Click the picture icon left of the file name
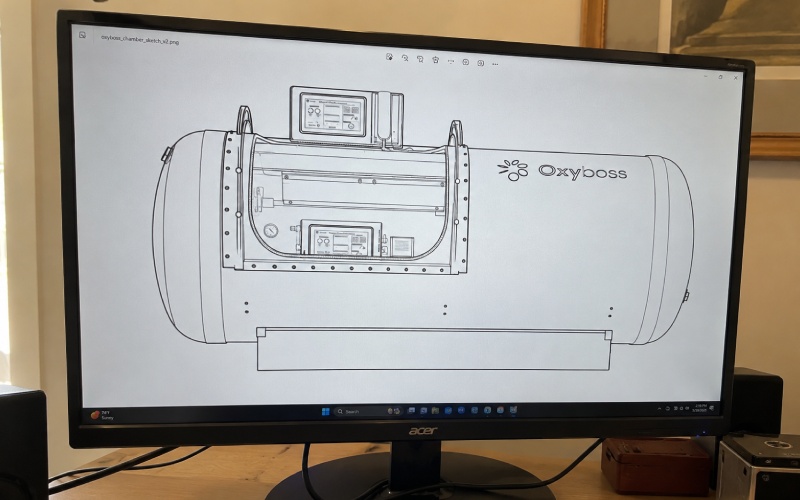This screenshot has height=500, width=800. [x=82, y=35]
